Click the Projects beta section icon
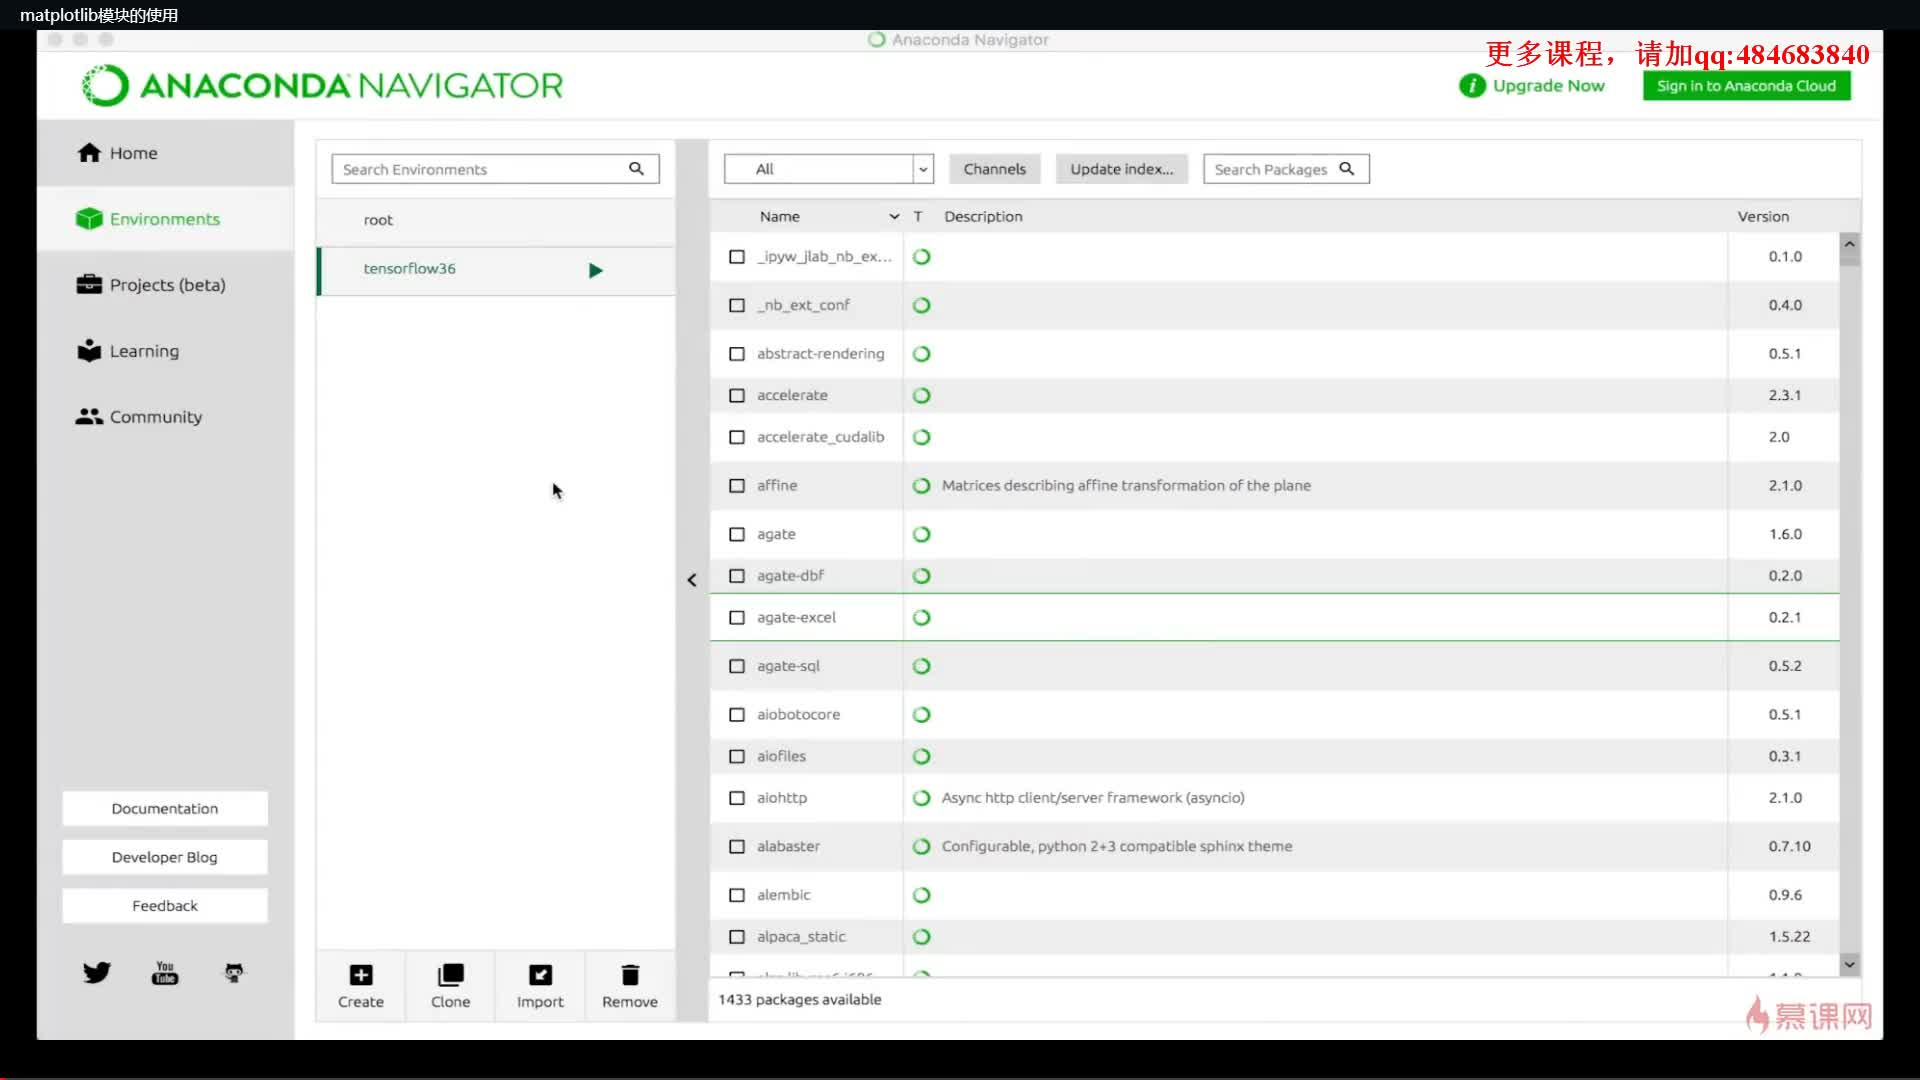 [88, 284]
